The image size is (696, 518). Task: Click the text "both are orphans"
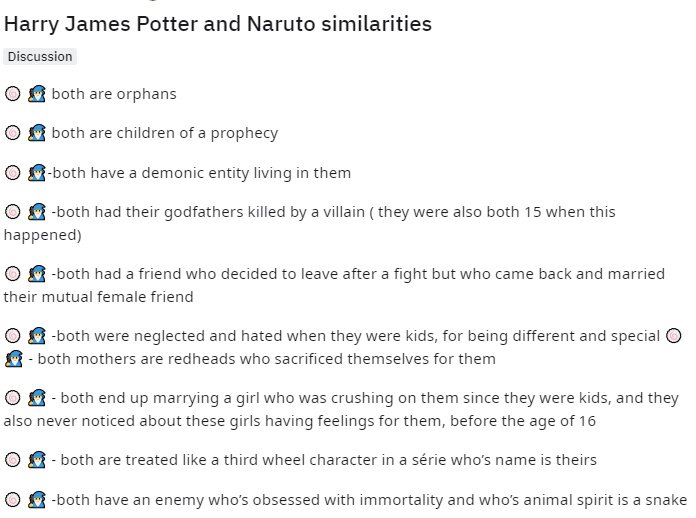pos(114,94)
